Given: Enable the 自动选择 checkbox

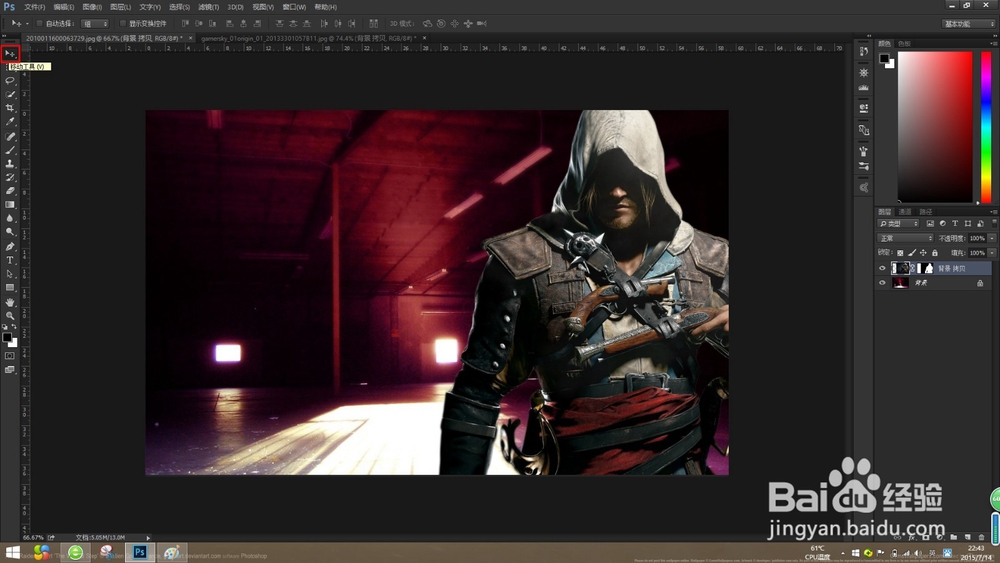Looking at the screenshot, I should pyautogui.click(x=40, y=24).
